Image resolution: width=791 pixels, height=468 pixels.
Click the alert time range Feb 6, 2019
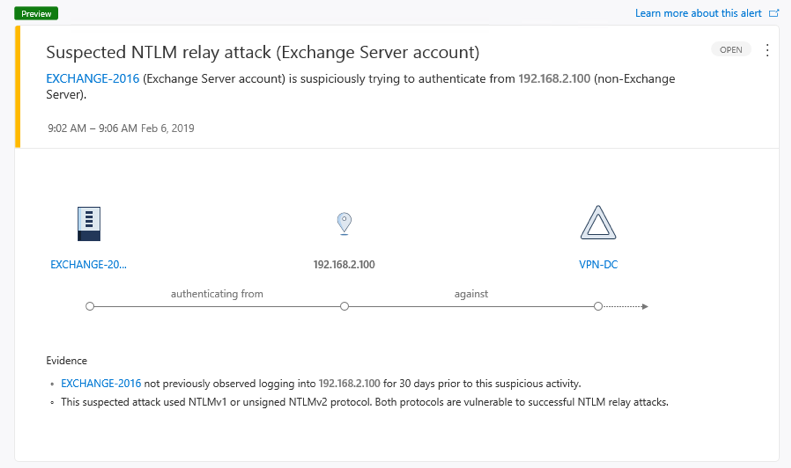coord(121,128)
